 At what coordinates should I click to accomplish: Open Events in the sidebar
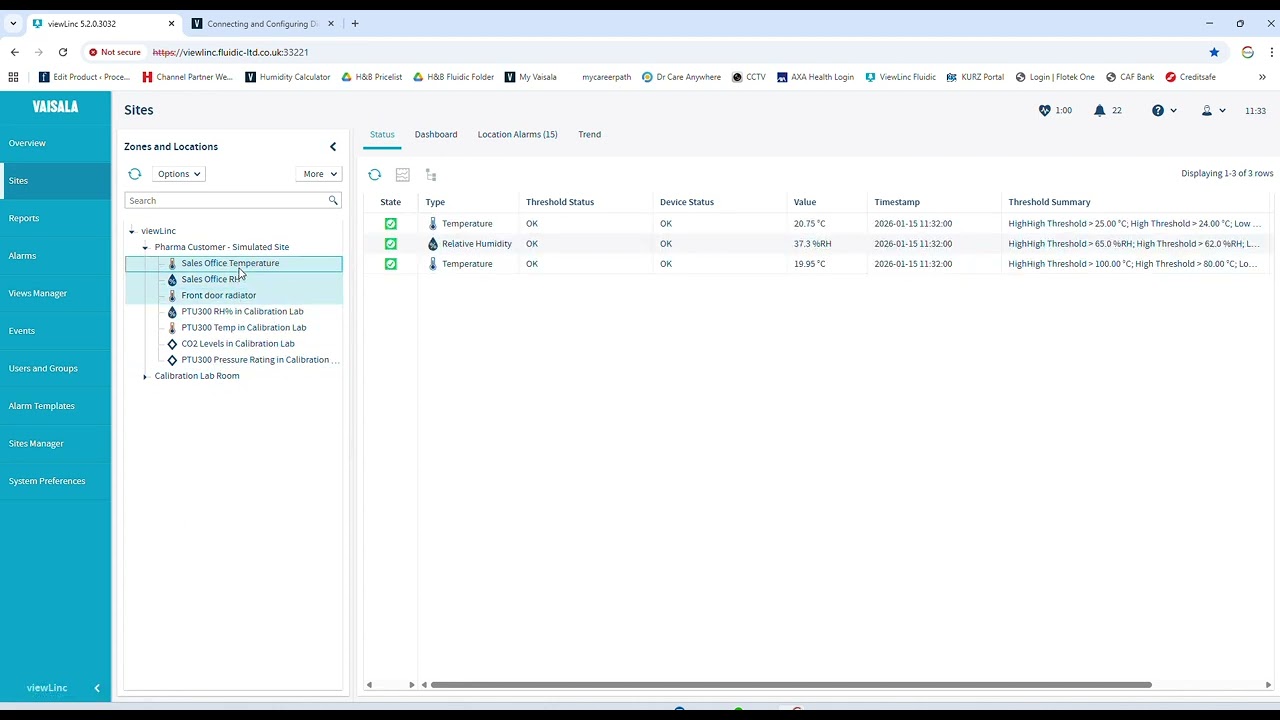tap(56, 331)
